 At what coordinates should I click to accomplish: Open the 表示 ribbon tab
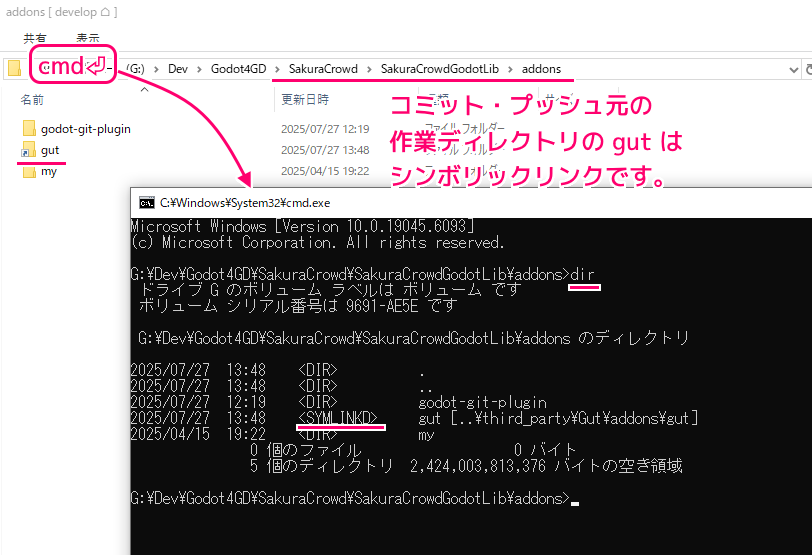tap(88, 38)
